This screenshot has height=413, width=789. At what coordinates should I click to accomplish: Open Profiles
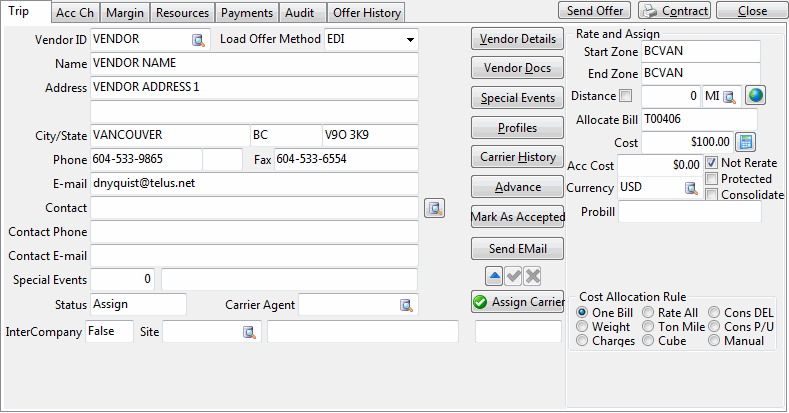point(517,128)
